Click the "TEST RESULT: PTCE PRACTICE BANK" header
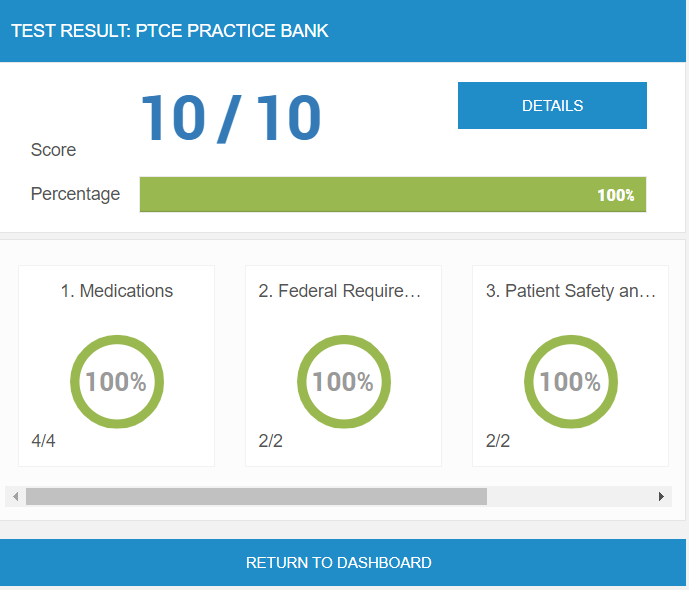Screen dimensions: 689x590 (170, 31)
